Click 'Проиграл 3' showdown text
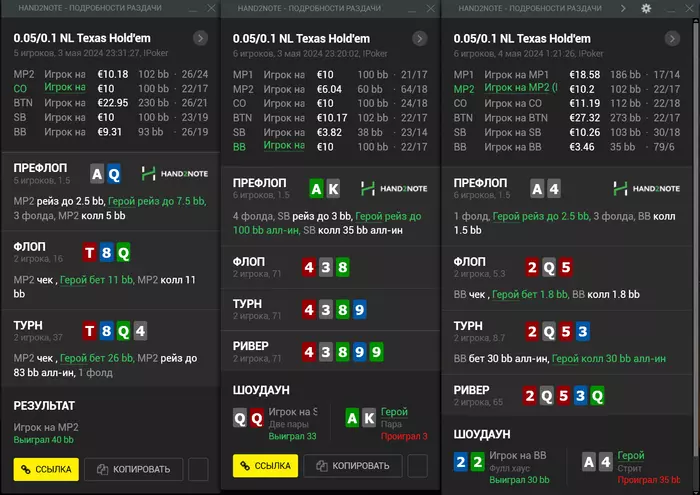 point(404,436)
